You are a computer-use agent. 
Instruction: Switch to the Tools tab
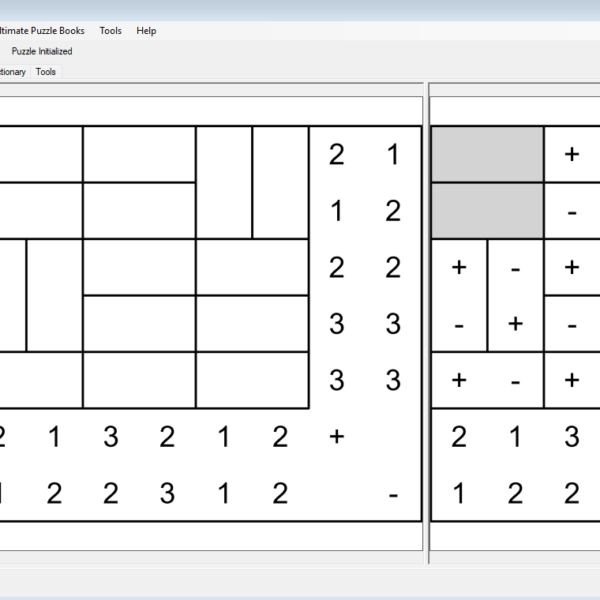pyautogui.click(x=46, y=72)
